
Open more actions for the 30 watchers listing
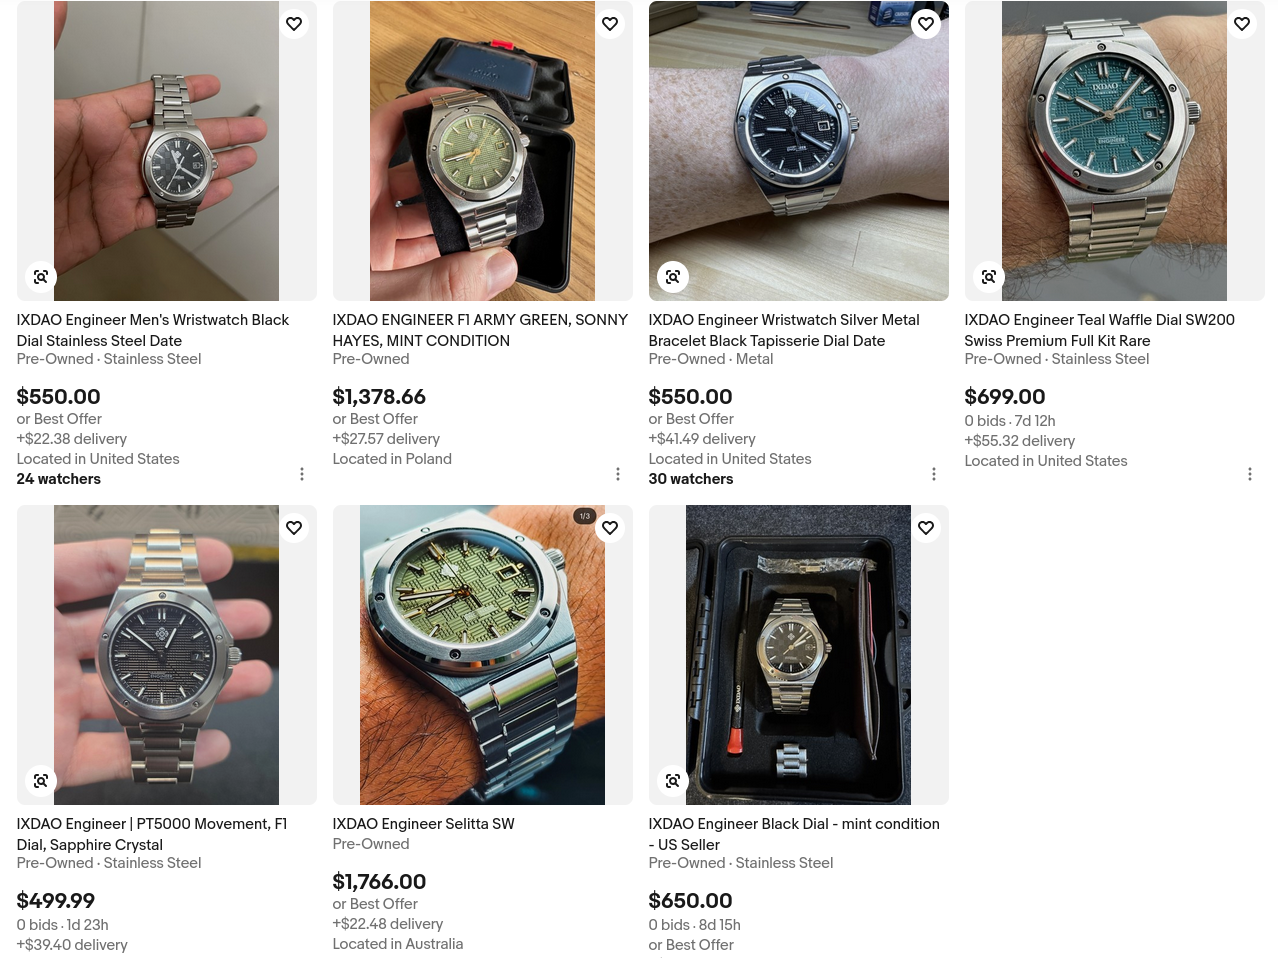pos(934,474)
